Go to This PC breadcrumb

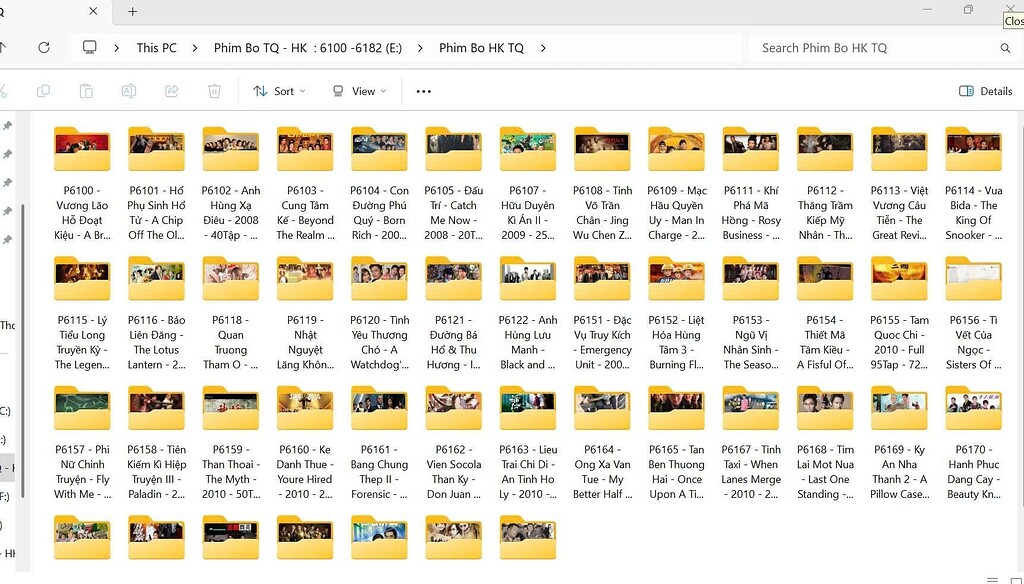tap(157, 48)
